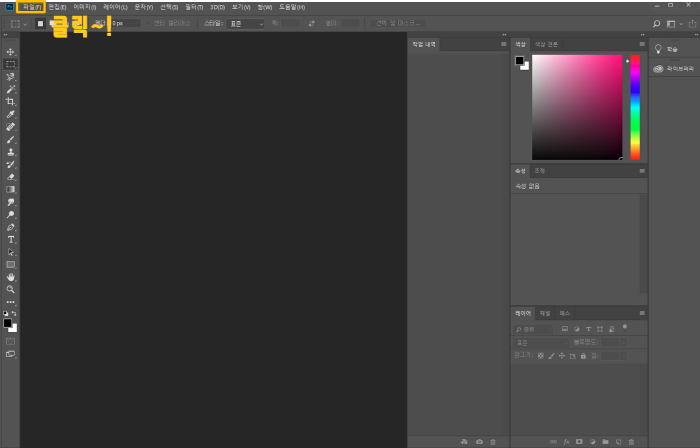Toggle lock all padlock in Layers panel
700x448 pixels.
pos(583,356)
